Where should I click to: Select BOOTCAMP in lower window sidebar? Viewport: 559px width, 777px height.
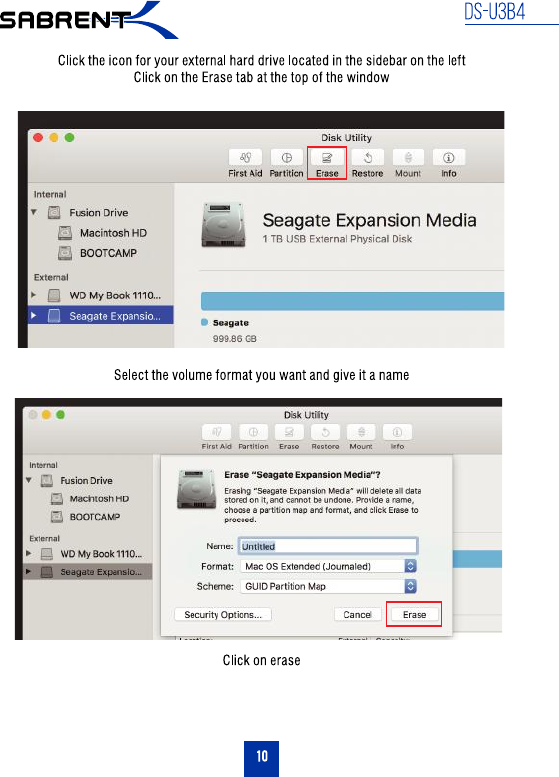[95, 517]
